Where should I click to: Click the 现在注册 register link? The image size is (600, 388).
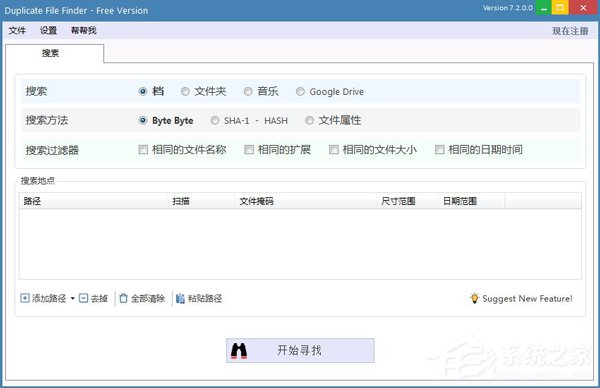pos(570,31)
